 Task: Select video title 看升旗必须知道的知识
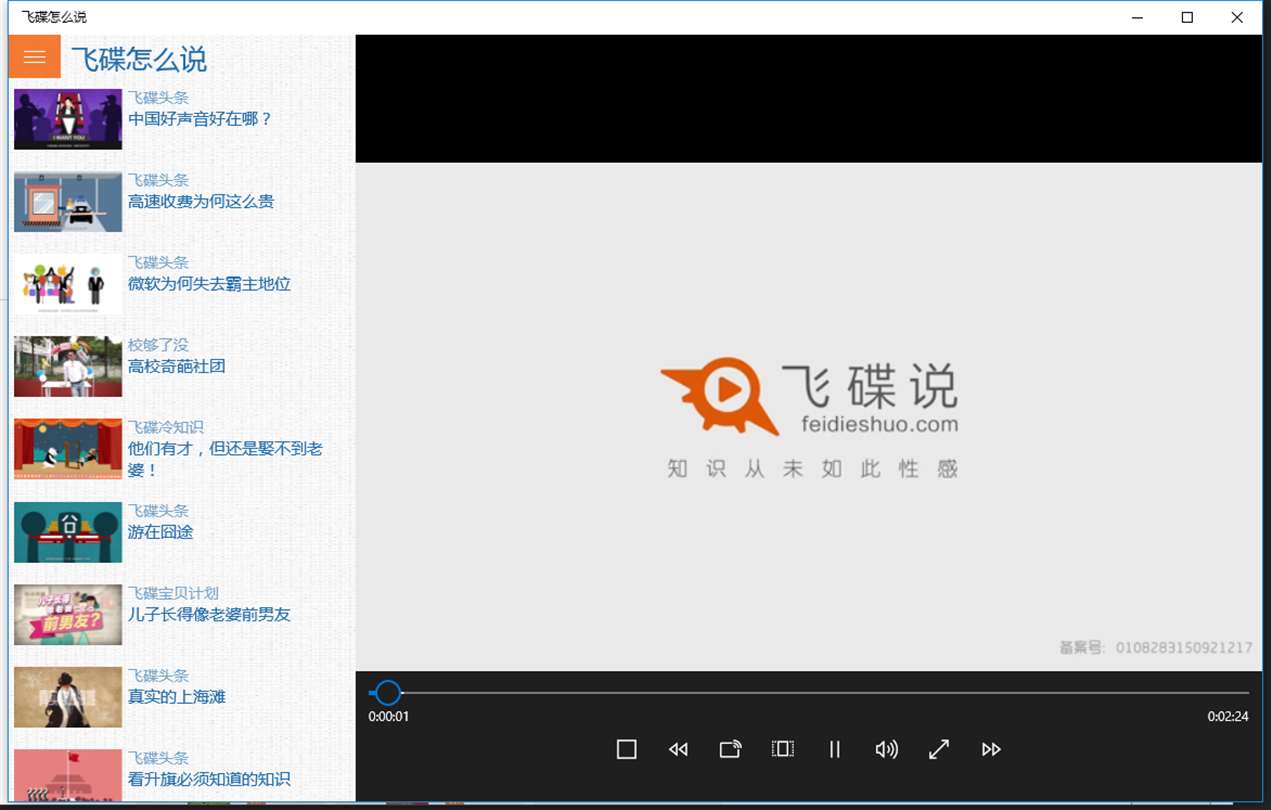(x=210, y=779)
